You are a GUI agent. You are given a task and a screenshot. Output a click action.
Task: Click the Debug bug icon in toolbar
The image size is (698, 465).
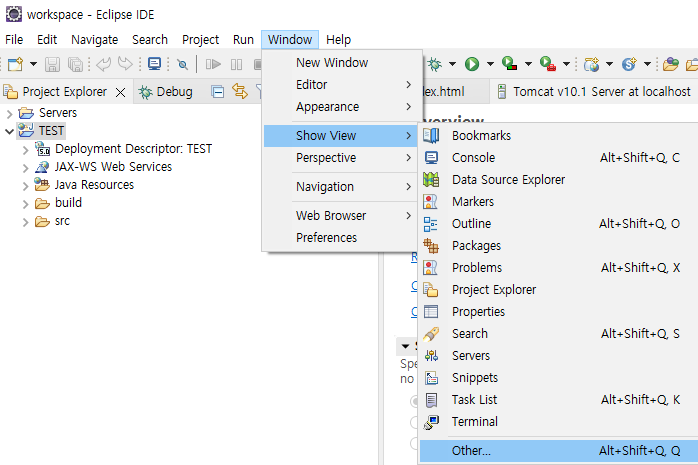pos(435,65)
